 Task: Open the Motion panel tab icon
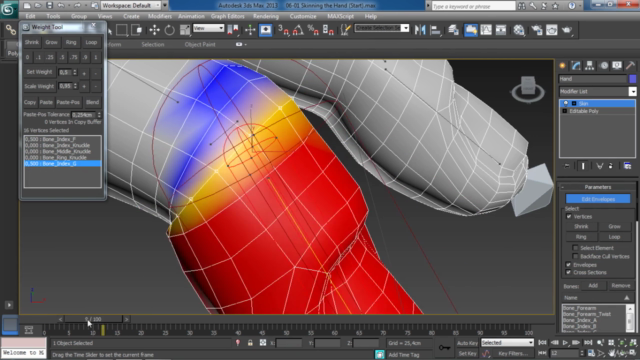click(604, 65)
